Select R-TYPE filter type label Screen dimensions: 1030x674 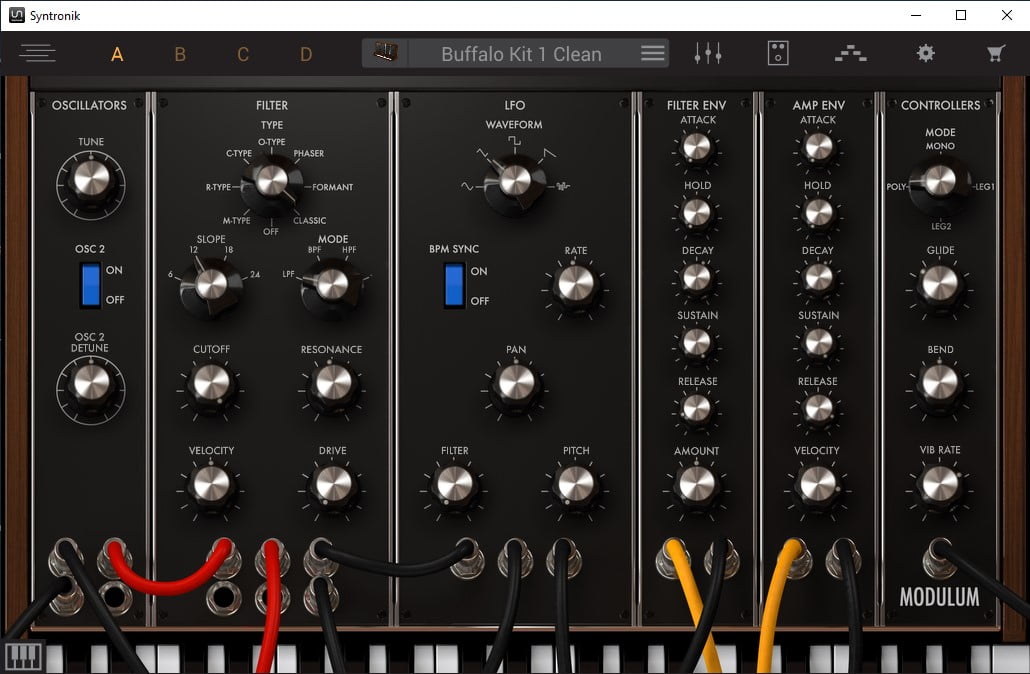tap(218, 187)
